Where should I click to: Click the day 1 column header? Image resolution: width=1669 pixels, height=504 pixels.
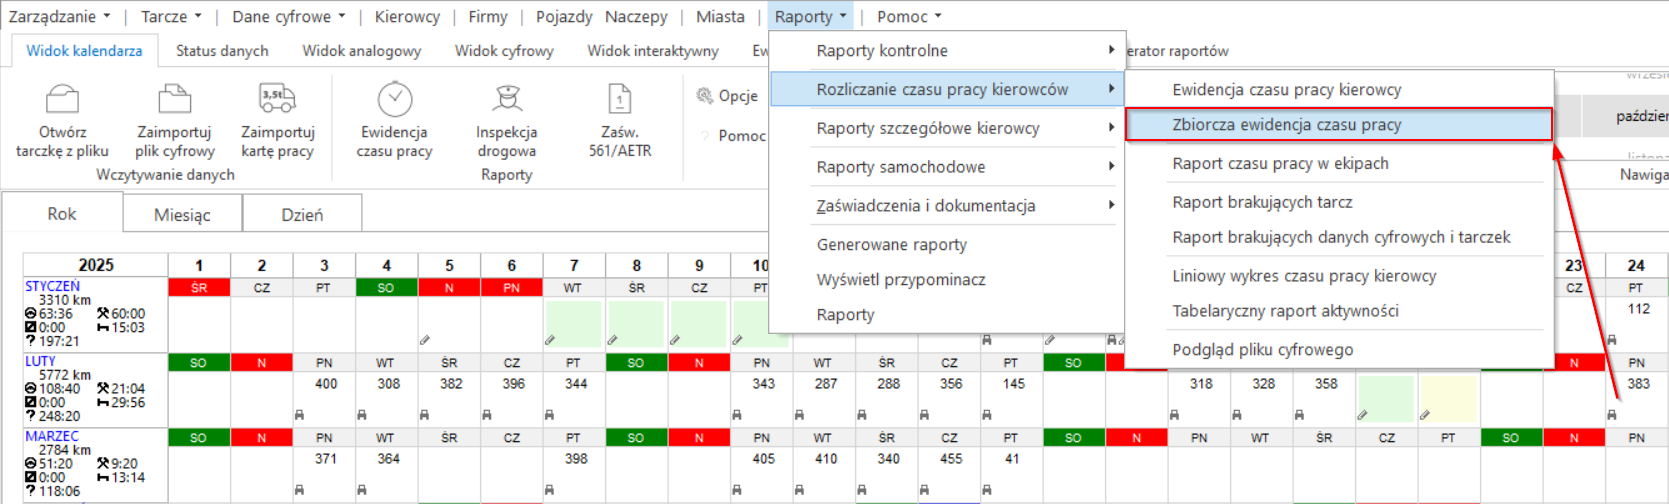tap(199, 265)
